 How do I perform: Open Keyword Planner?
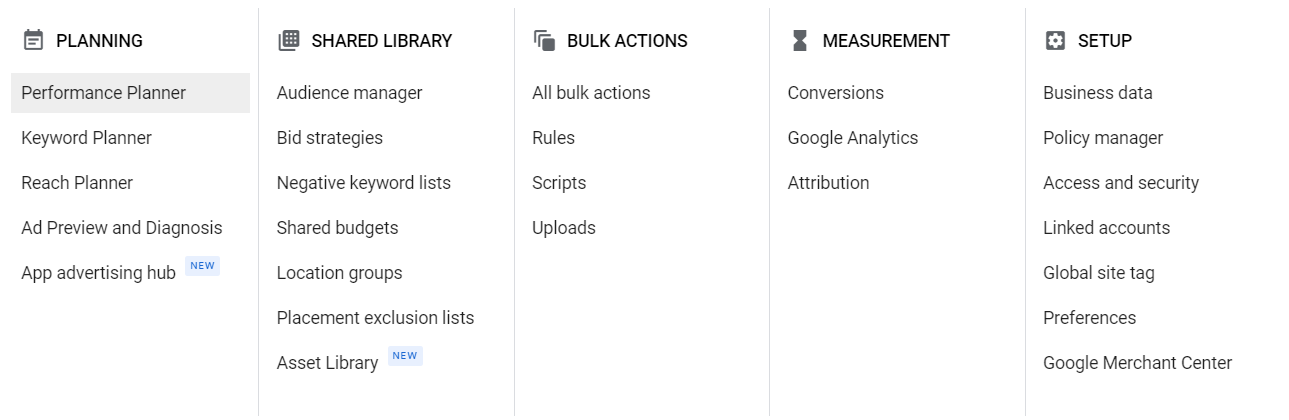(87, 138)
